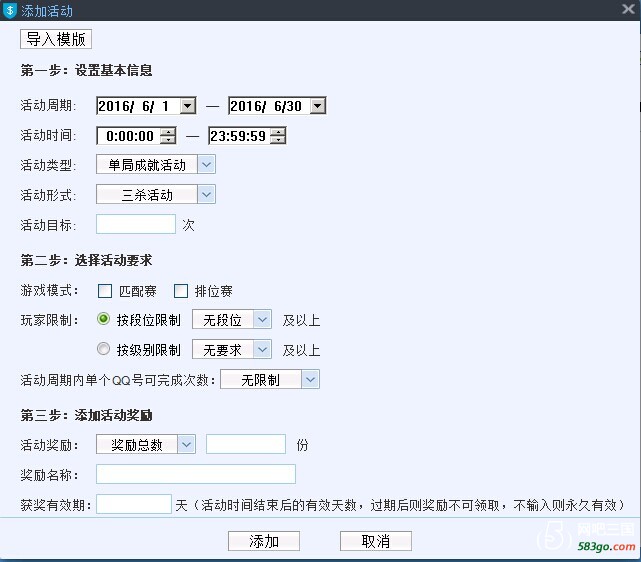Click the 导入模版 button
The width and height of the screenshot is (641, 562).
coord(56,40)
